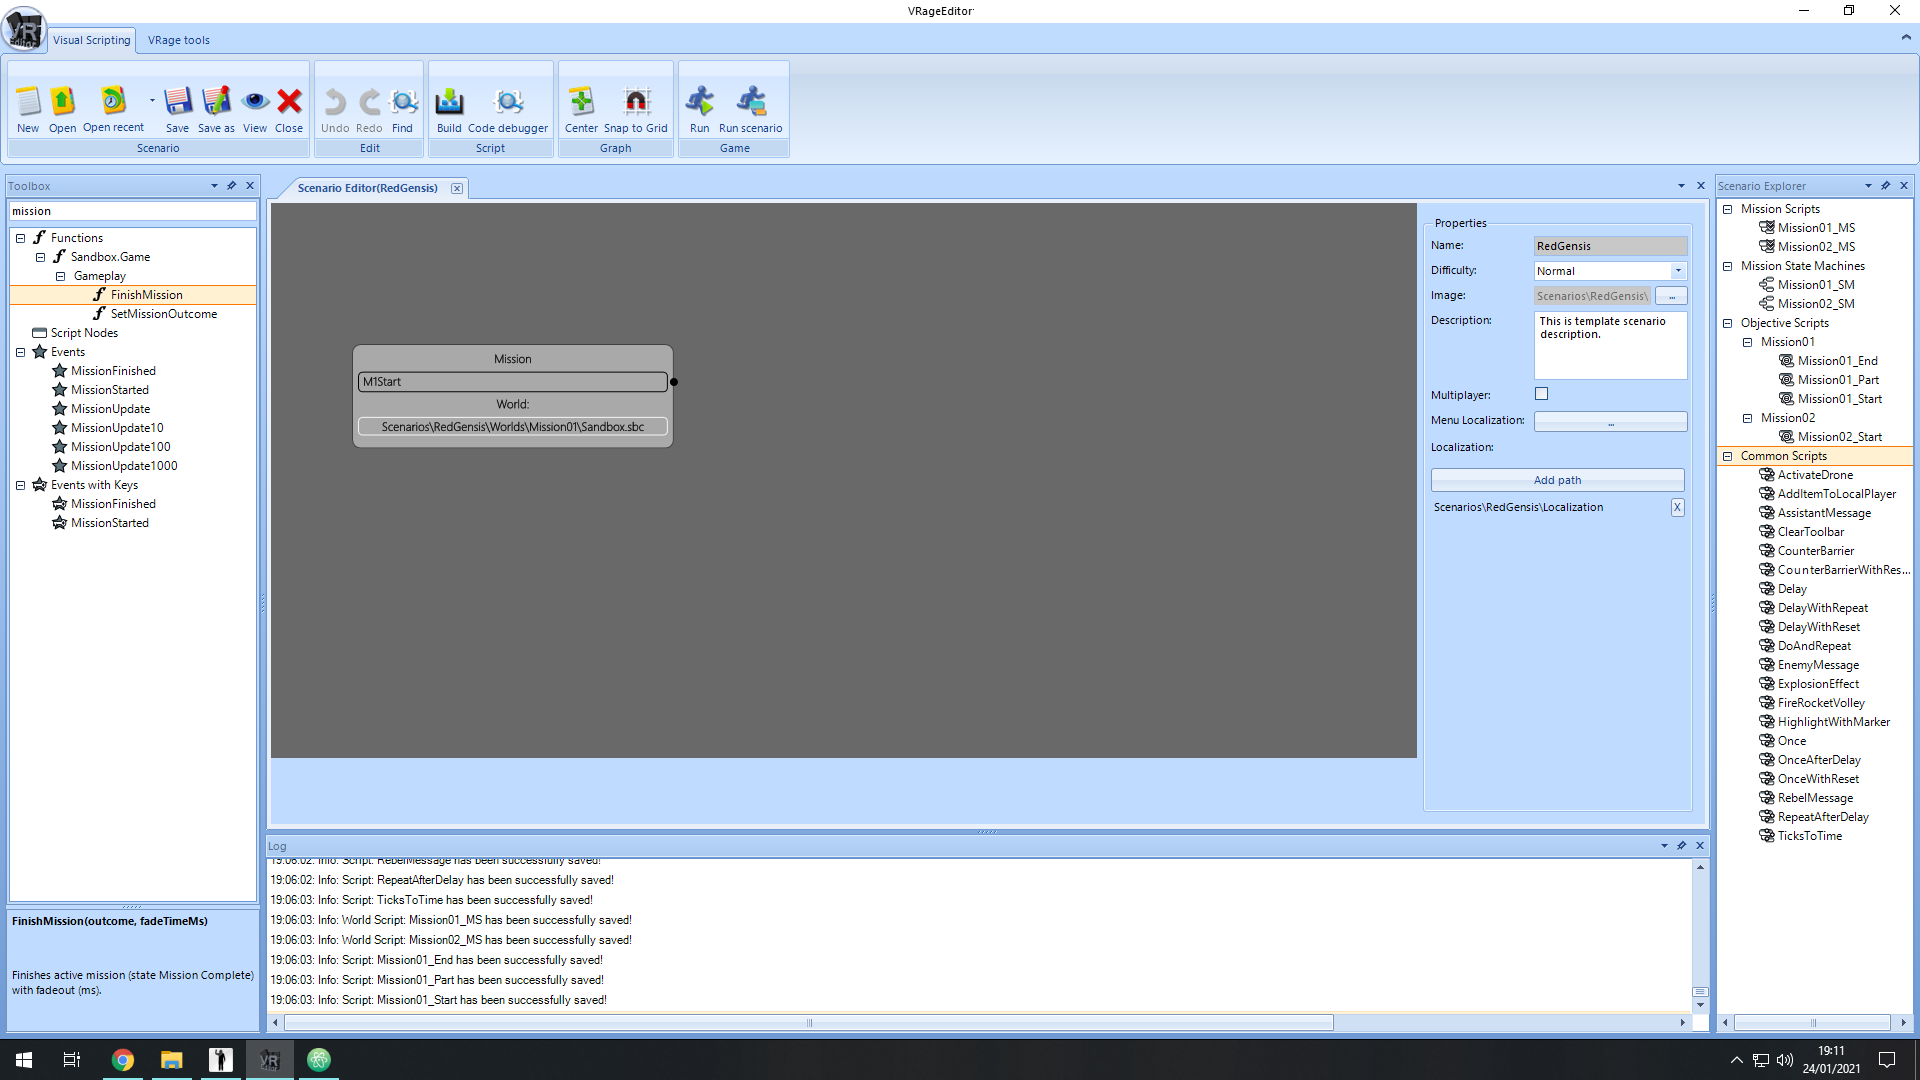Click the Add path button
The image size is (1920, 1080).
(x=1557, y=480)
